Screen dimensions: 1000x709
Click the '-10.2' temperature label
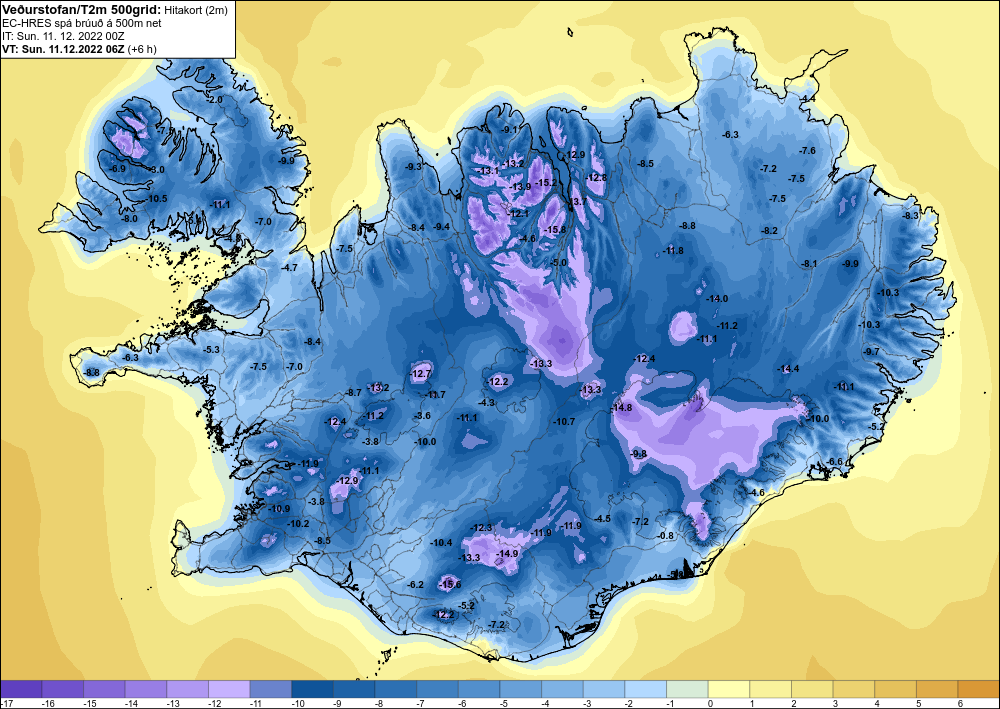[x=298, y=523]
